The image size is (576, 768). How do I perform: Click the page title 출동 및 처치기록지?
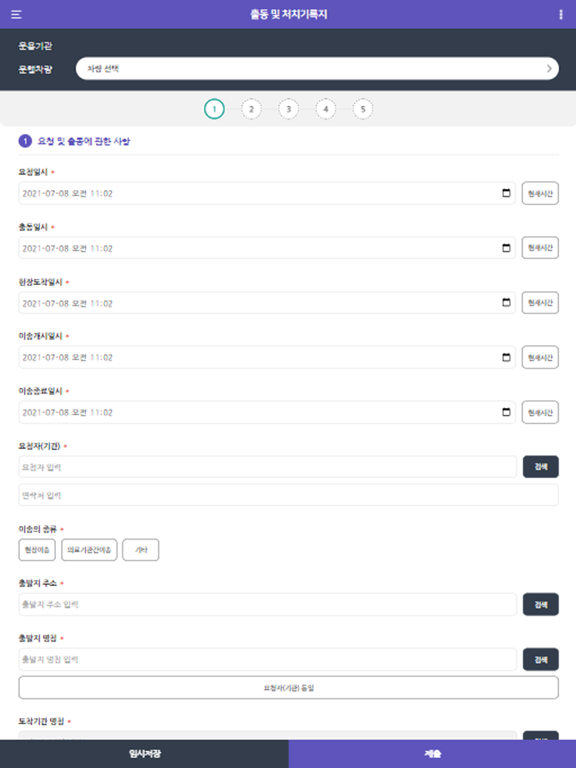(288, 14)
